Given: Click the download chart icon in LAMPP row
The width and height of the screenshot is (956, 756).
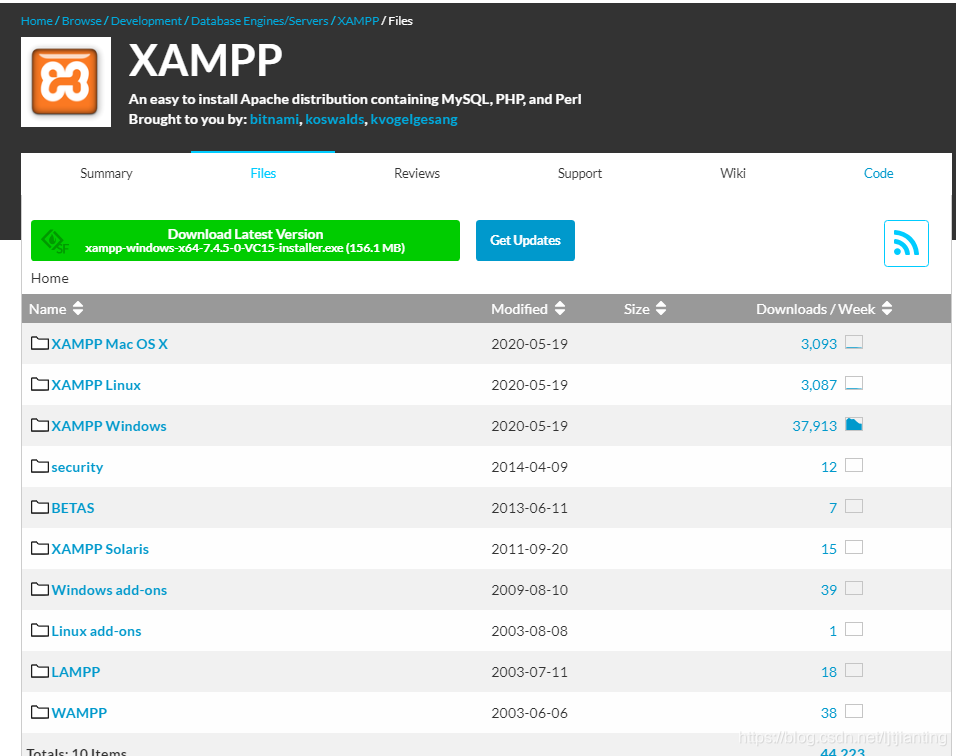Looking at the screenshot, I should coord(854,670).
